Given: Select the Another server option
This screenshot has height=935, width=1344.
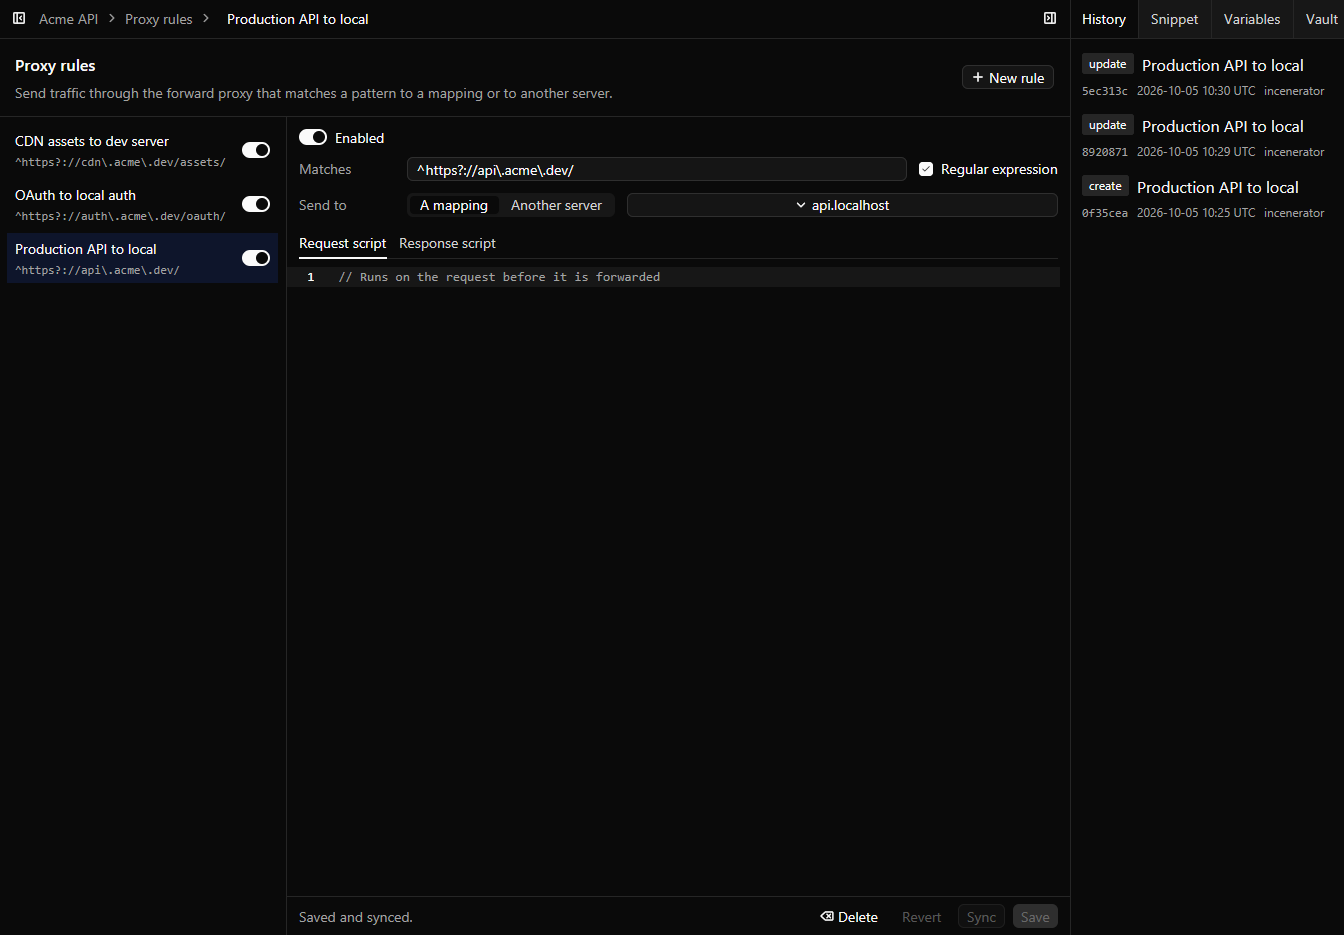Looking at the screenshot, I should (x=556, y=205).
